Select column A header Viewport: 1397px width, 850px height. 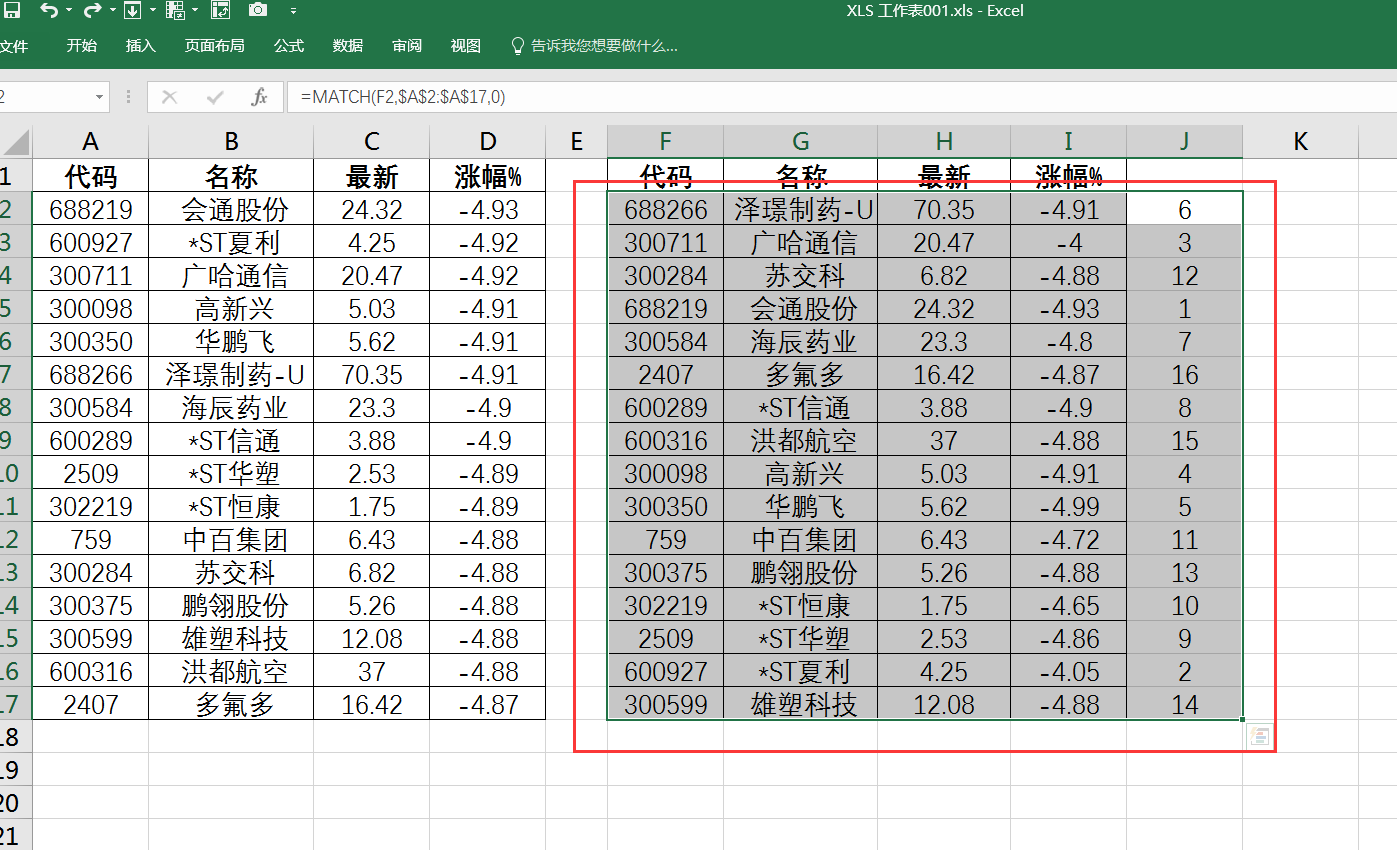(x=91, y=142)
